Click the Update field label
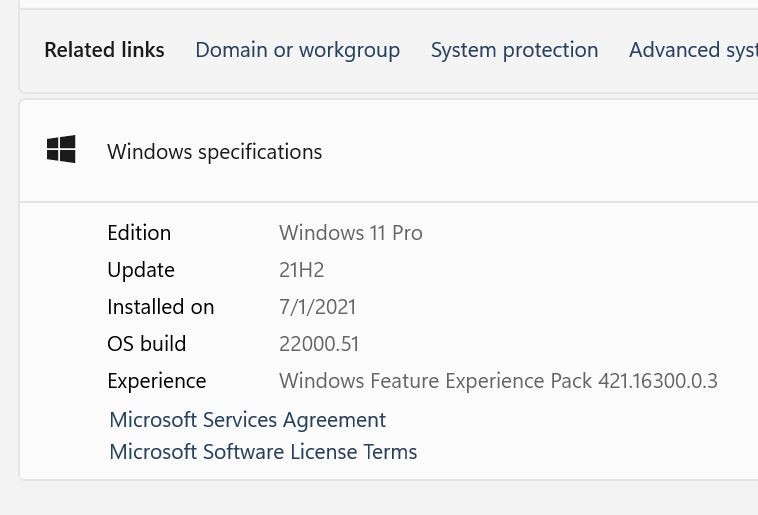Viewport: 758px width, 515px height. click(141, 270)
